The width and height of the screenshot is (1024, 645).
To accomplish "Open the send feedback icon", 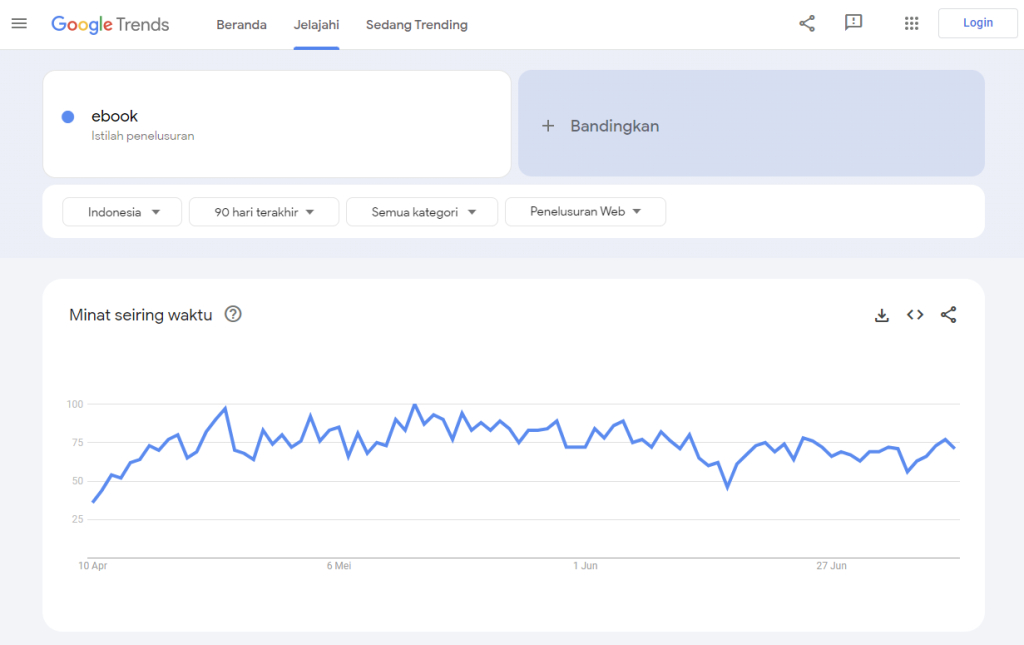I will (x=854, y=23).
